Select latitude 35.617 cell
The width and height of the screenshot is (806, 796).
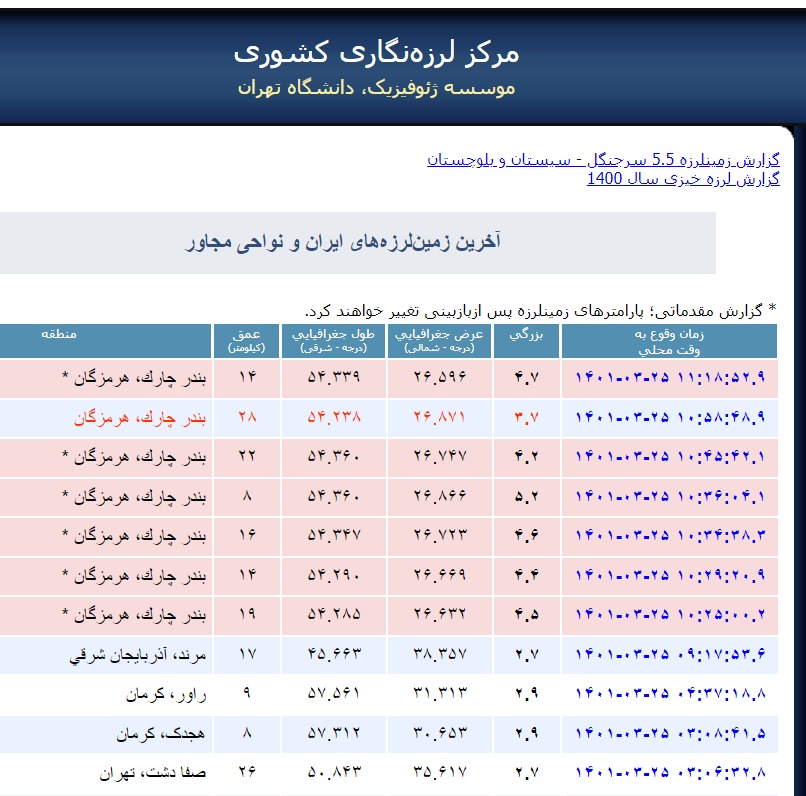[440, 772]
